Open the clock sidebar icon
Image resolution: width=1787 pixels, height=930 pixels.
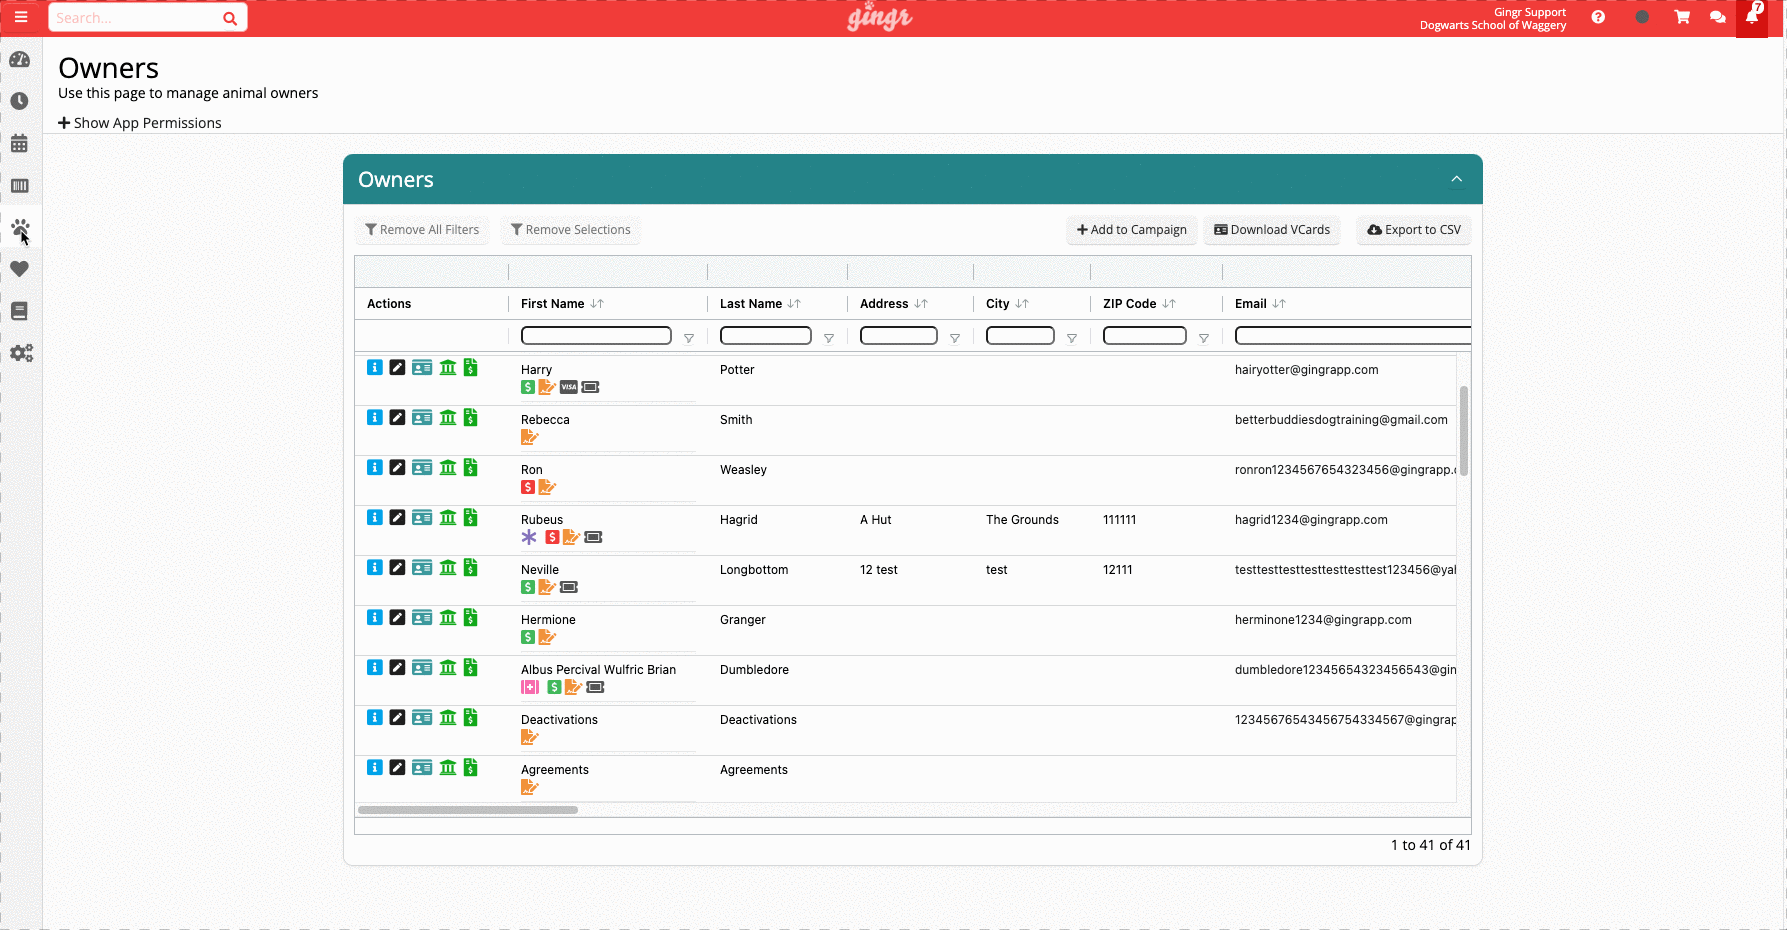click(19, 101)
